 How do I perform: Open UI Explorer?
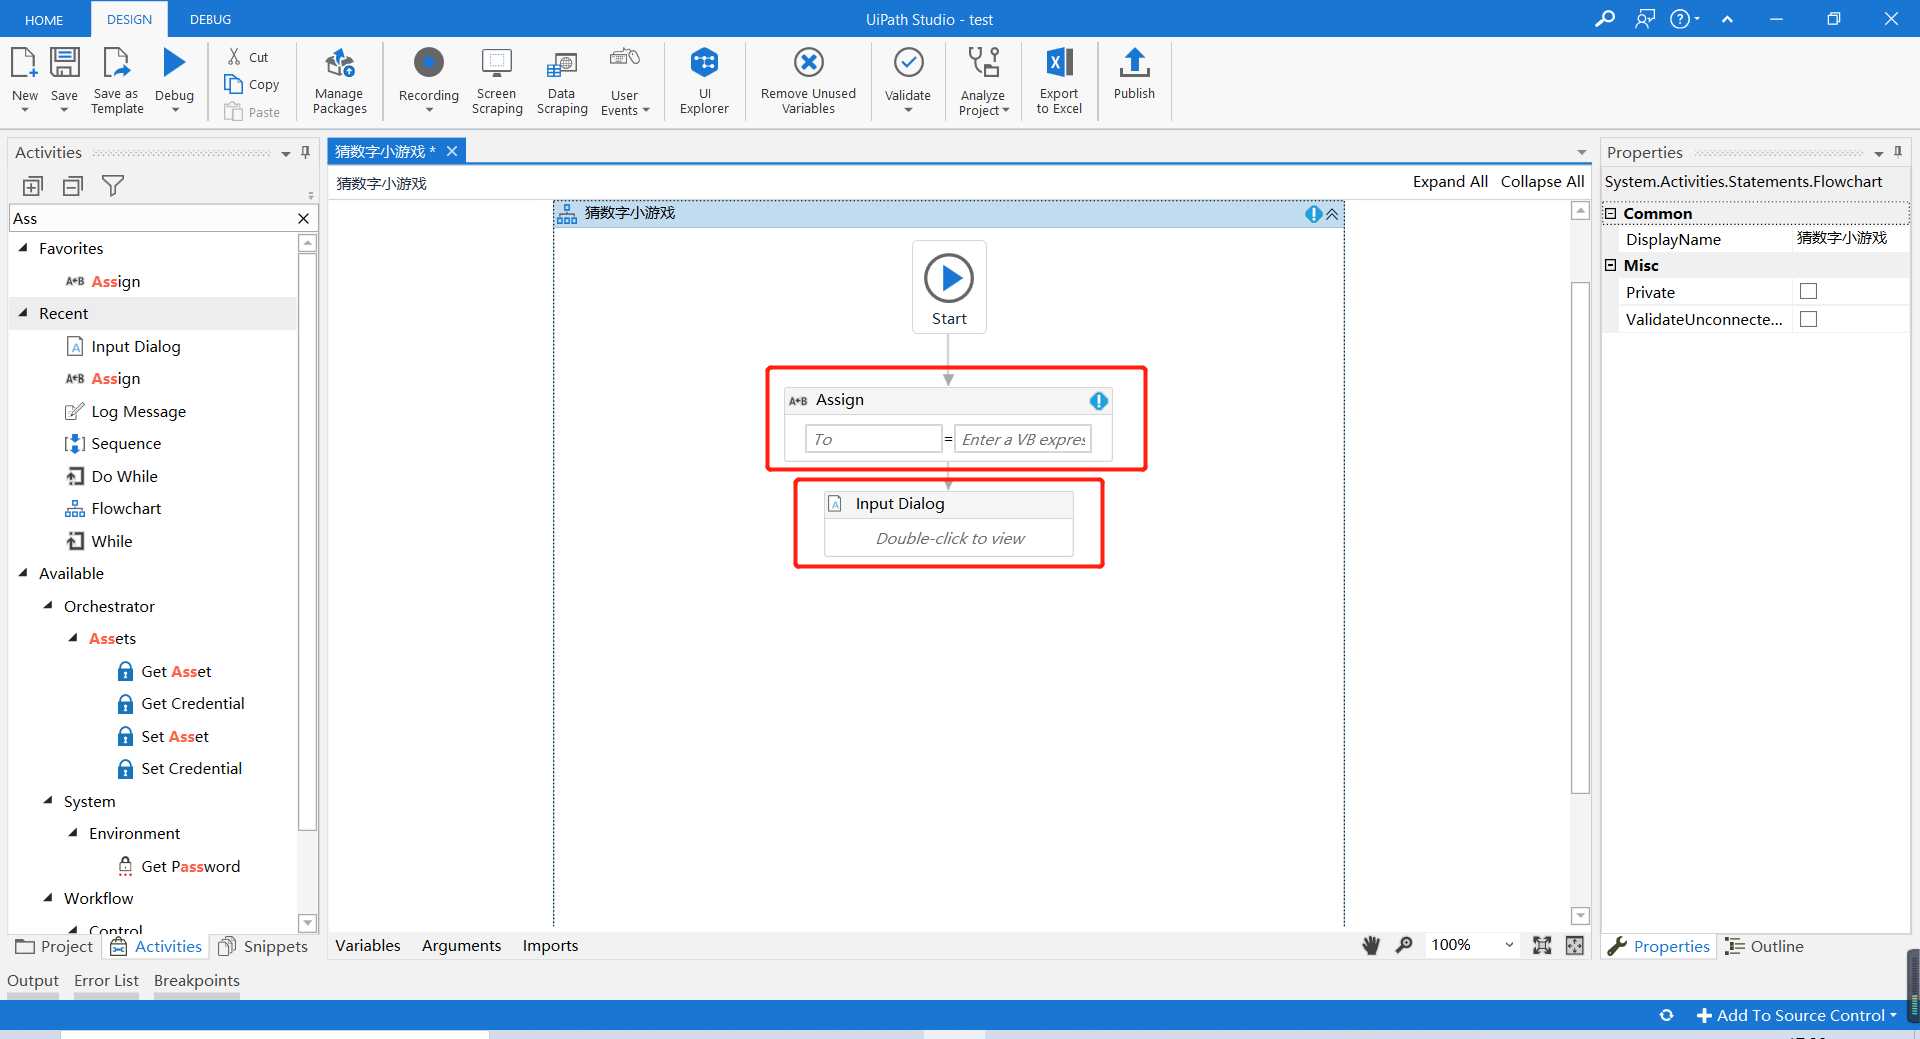pyautogui.click(x=704, y=80)
